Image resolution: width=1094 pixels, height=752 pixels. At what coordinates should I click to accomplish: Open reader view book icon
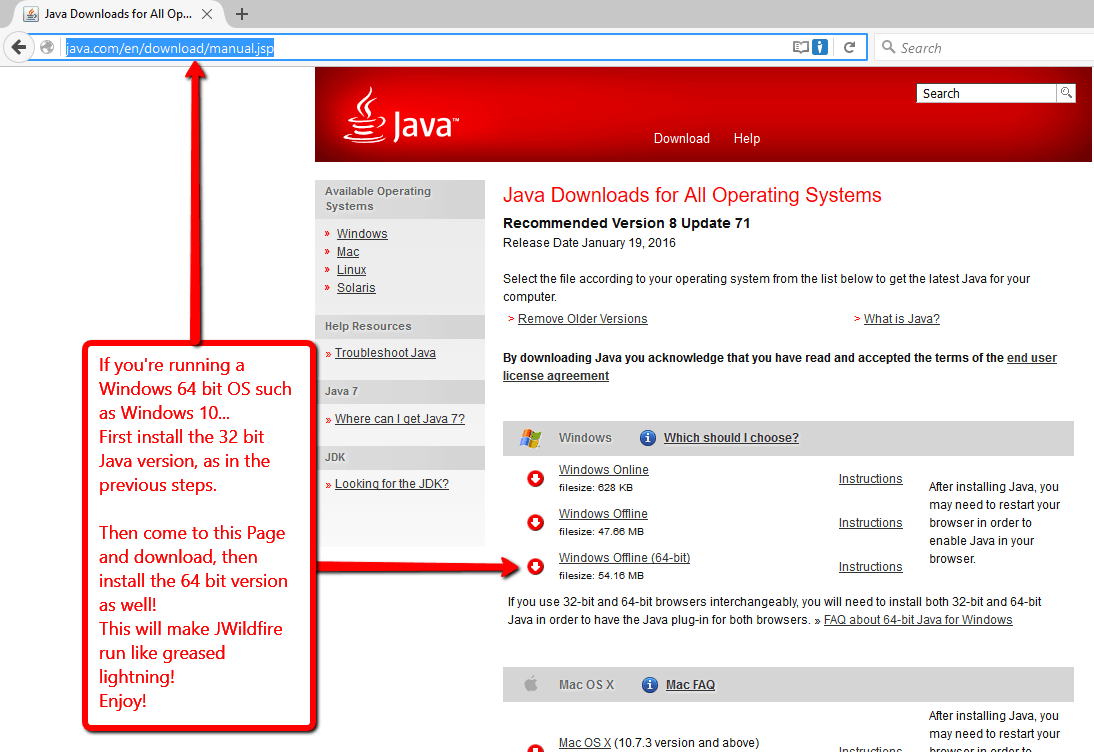click(x=801, y=47)
